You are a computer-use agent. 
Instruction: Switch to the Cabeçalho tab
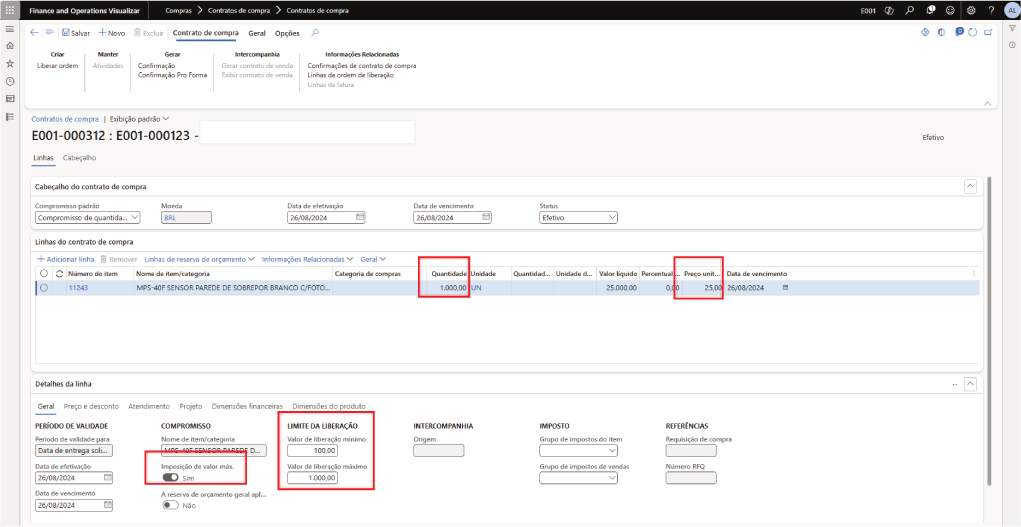point(79,158)
